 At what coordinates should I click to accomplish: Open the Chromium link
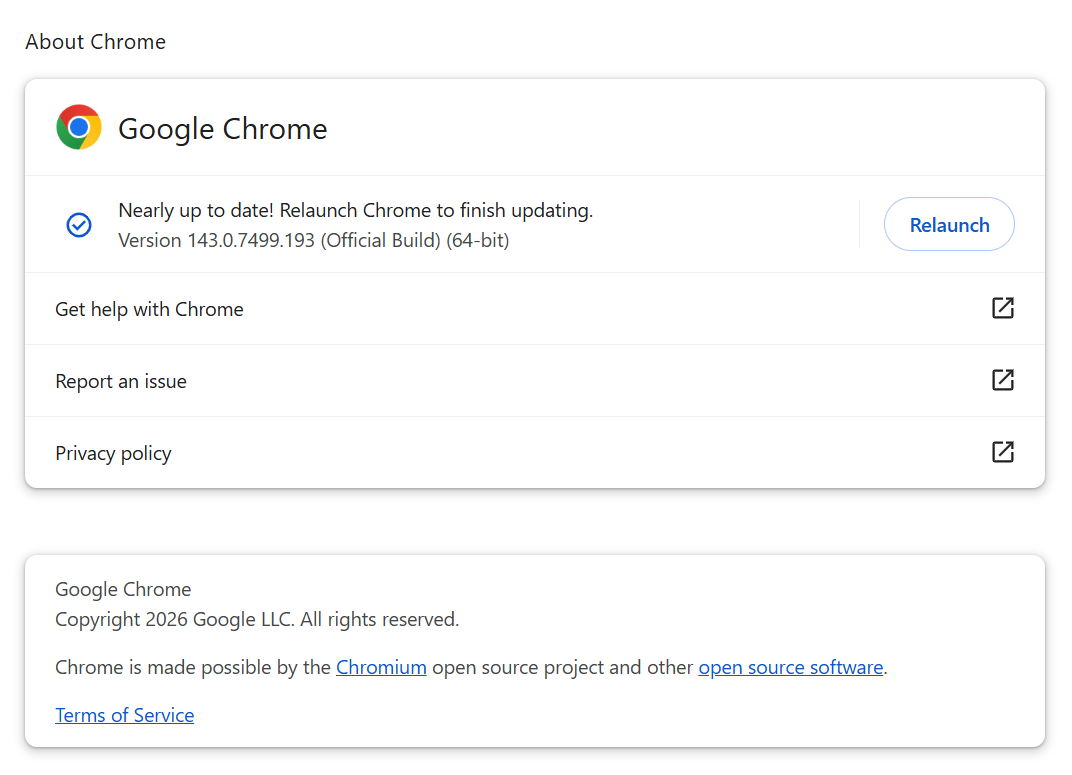(381, 667)
